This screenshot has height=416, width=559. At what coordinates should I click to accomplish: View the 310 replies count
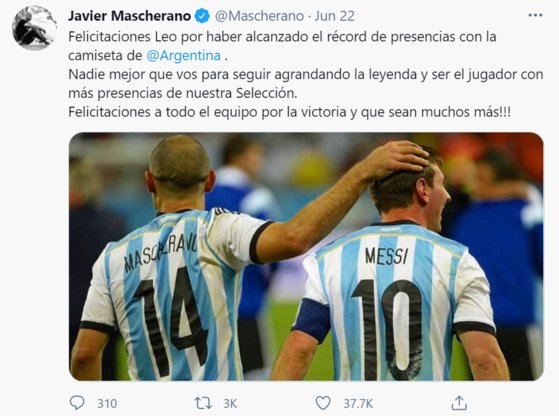coord(107,404)
